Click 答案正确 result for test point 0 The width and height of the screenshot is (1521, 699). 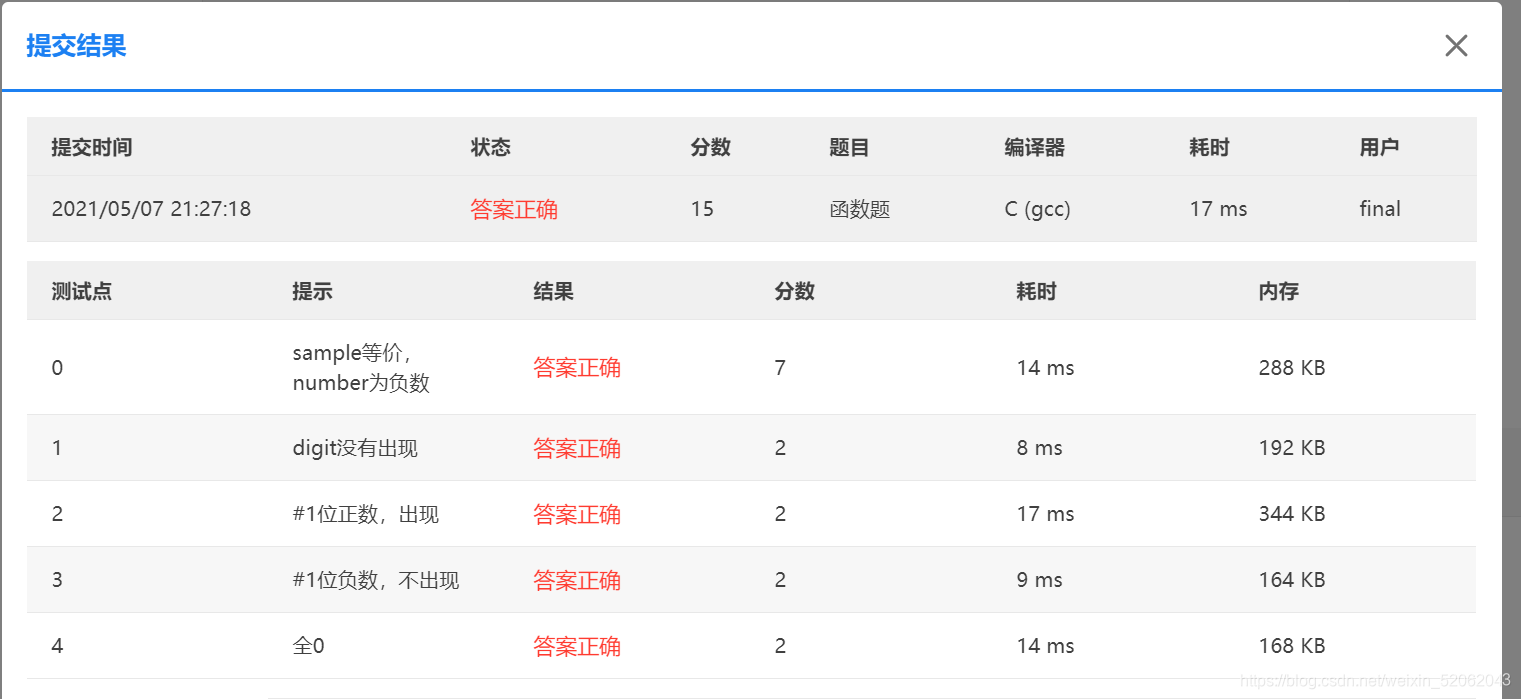(x=577, y=367)
